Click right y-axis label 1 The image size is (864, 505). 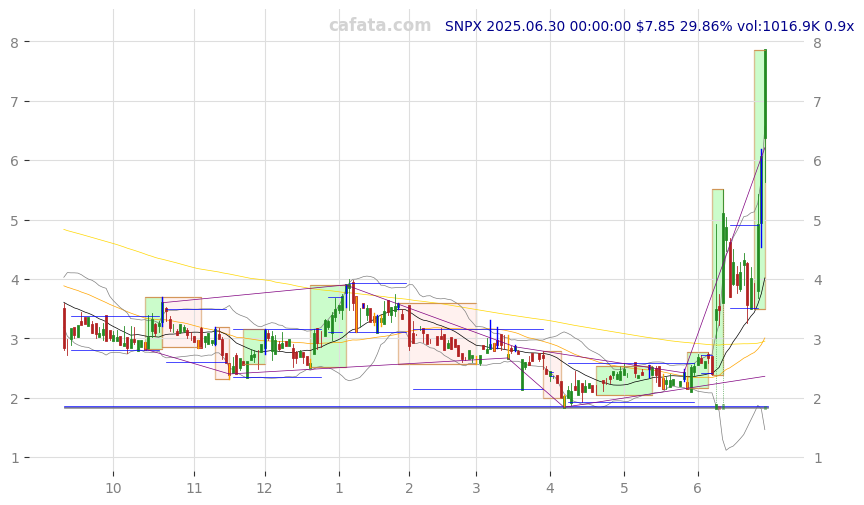(817, 458)
